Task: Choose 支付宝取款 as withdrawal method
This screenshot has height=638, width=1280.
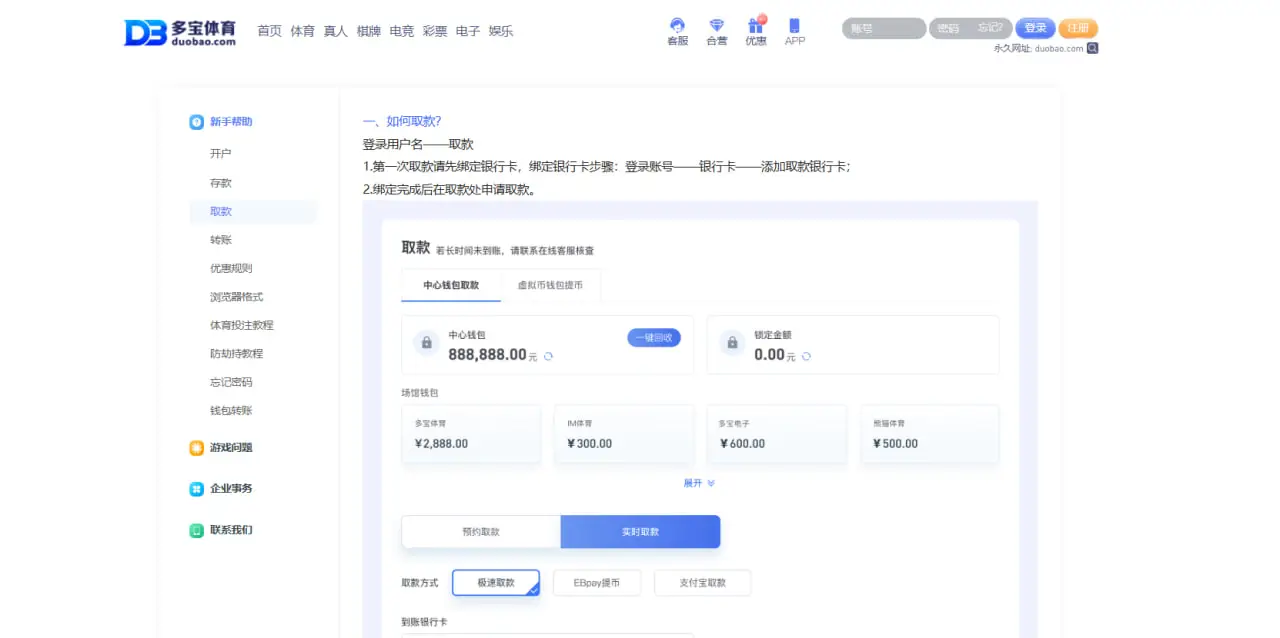Action: click(x=702, y=583)
